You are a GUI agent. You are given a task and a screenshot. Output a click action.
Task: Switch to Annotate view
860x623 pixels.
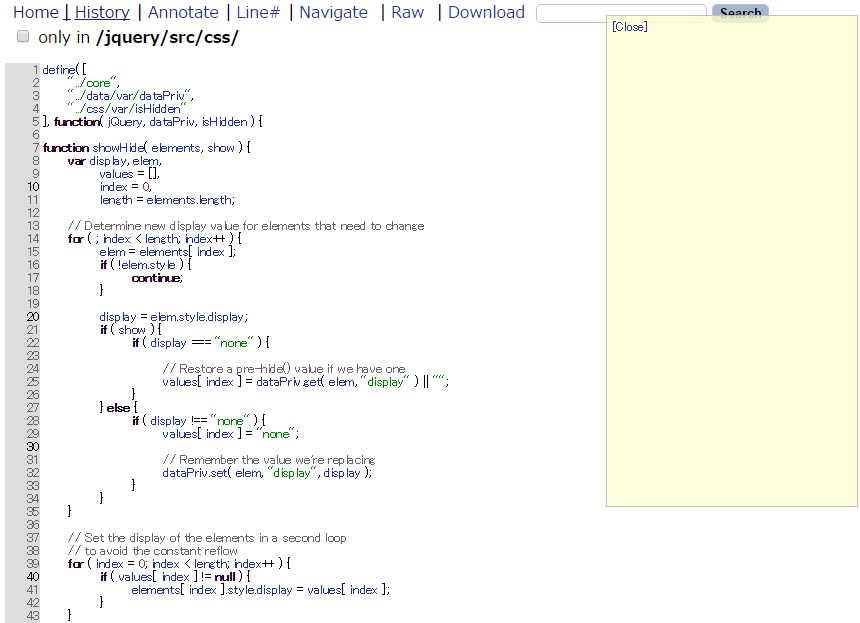183,13
